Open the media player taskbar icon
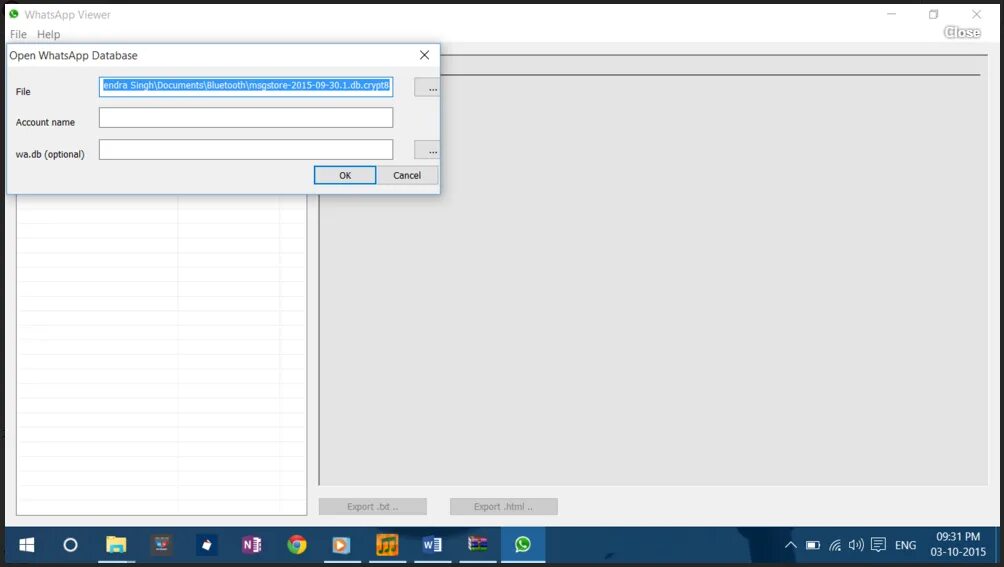Image resolution: width=1004 pixels, height=567 pixels. pos(341,545)
